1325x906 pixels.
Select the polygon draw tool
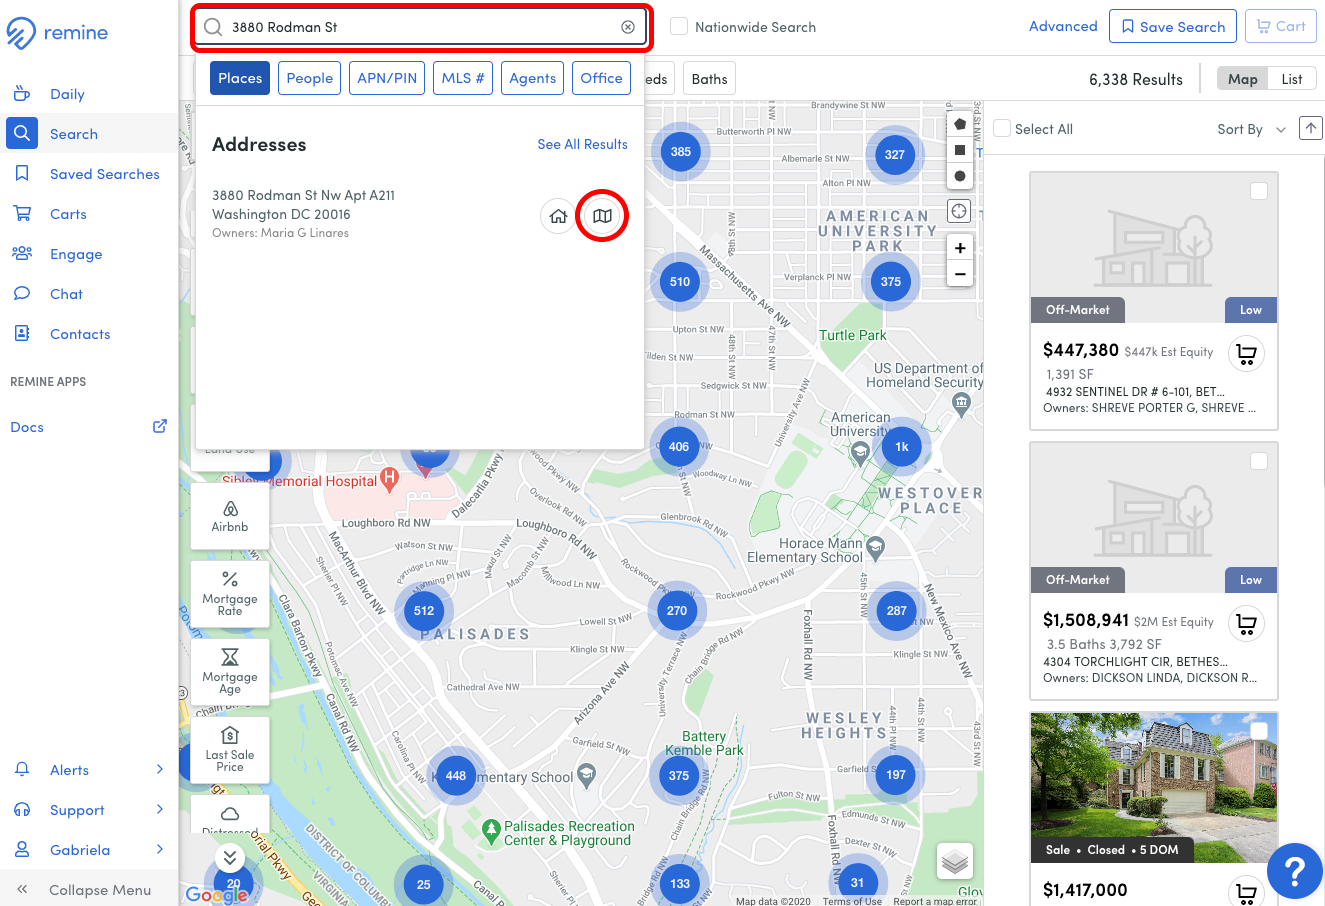click(x=960, y=124)
